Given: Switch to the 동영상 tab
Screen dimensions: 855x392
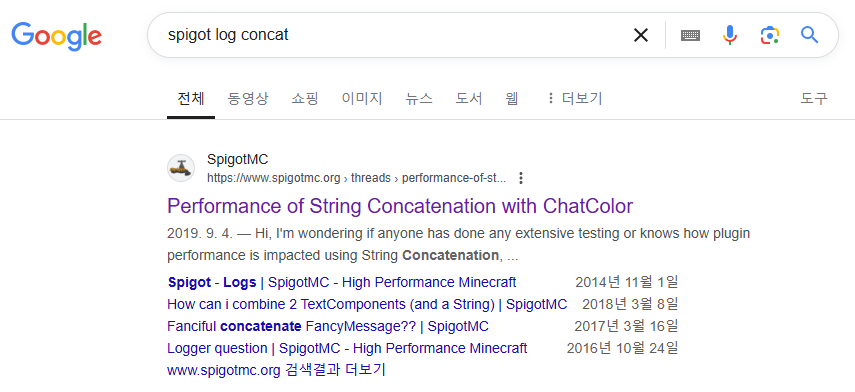Looking at the screenshot, I should (x=248, y=99).
